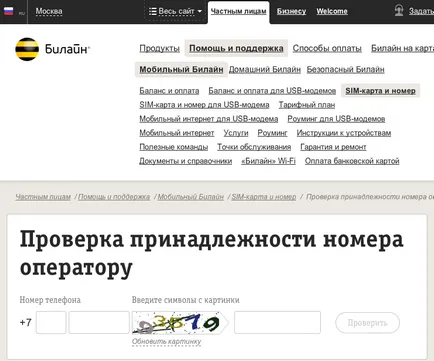Select the SIM-карта и номер item
434x361 pixels.
(x=380, y=91)
